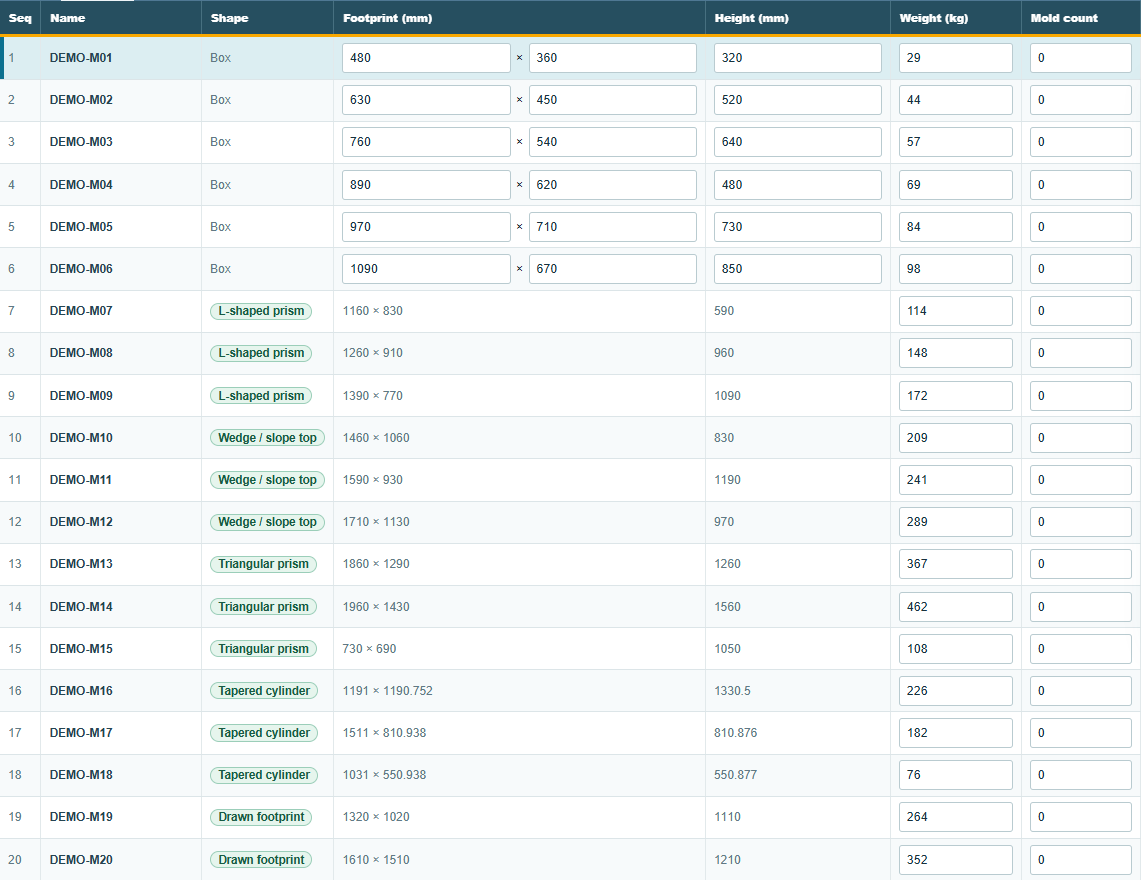
Task: Edit footprint length 480 for DEMO-M01
Action: 426,58
